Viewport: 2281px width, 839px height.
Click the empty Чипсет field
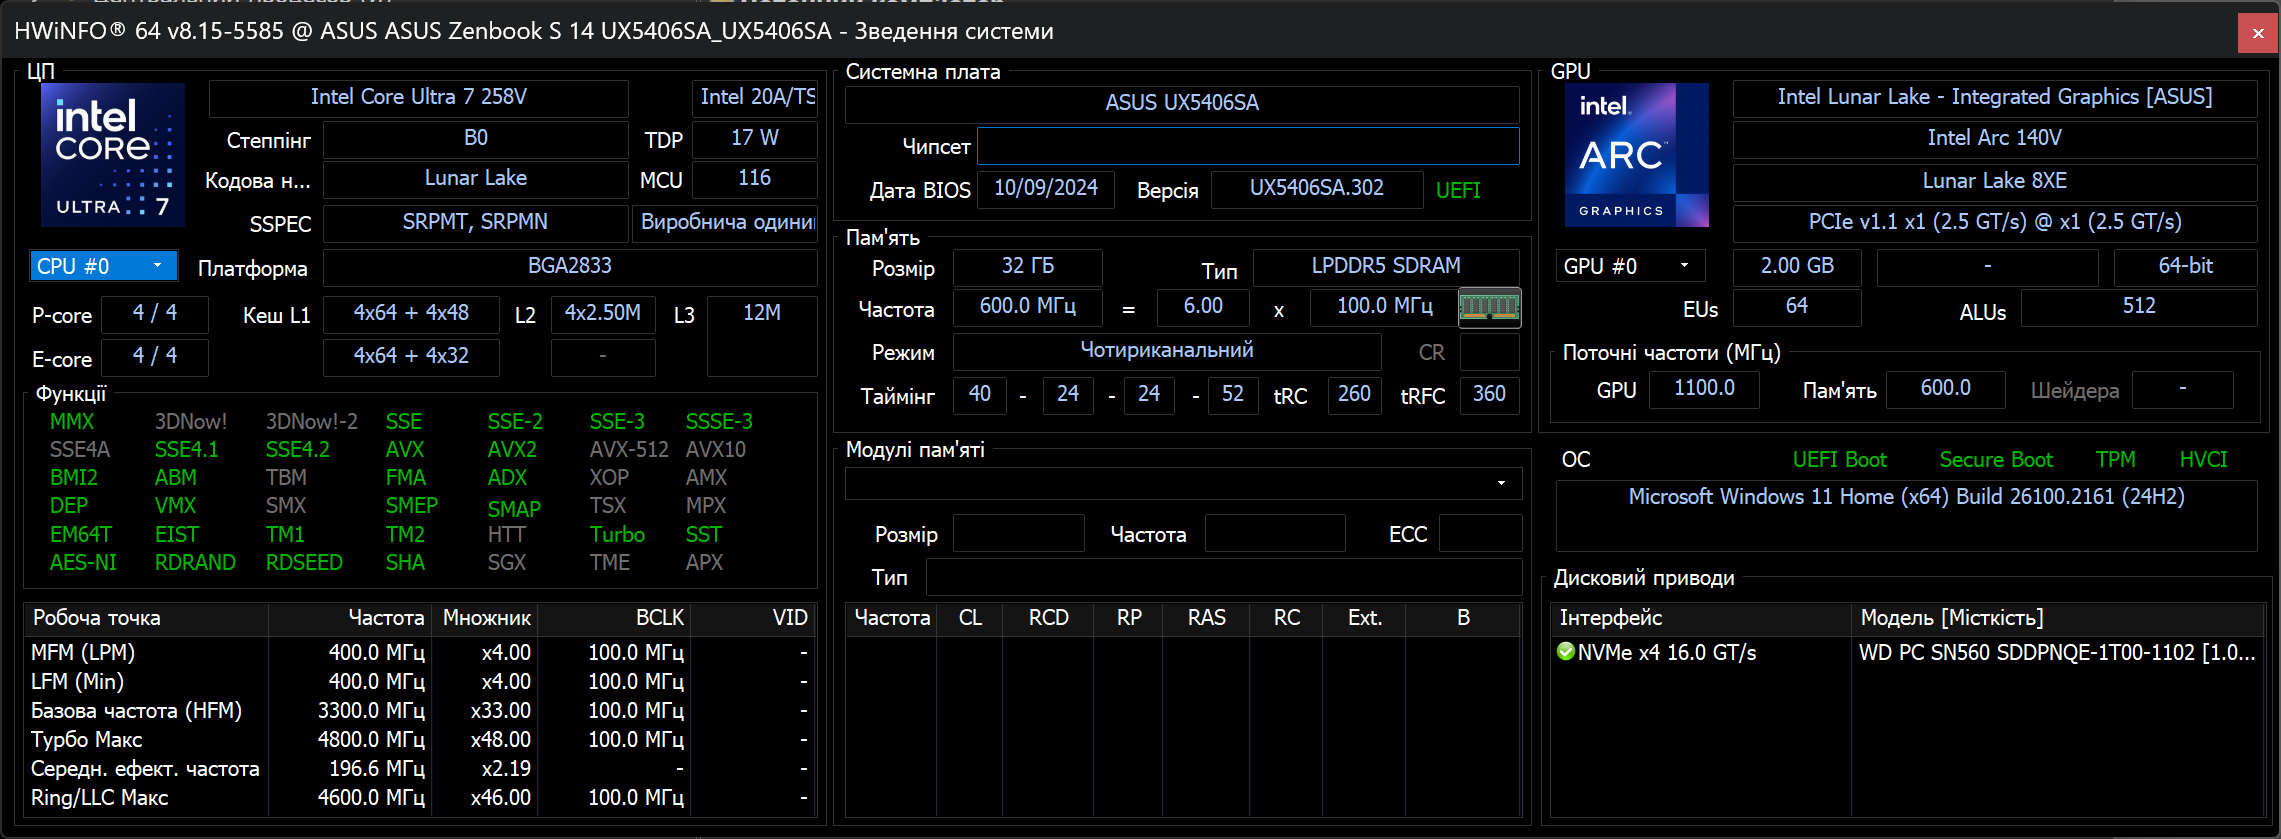(x=1248, y=146)
